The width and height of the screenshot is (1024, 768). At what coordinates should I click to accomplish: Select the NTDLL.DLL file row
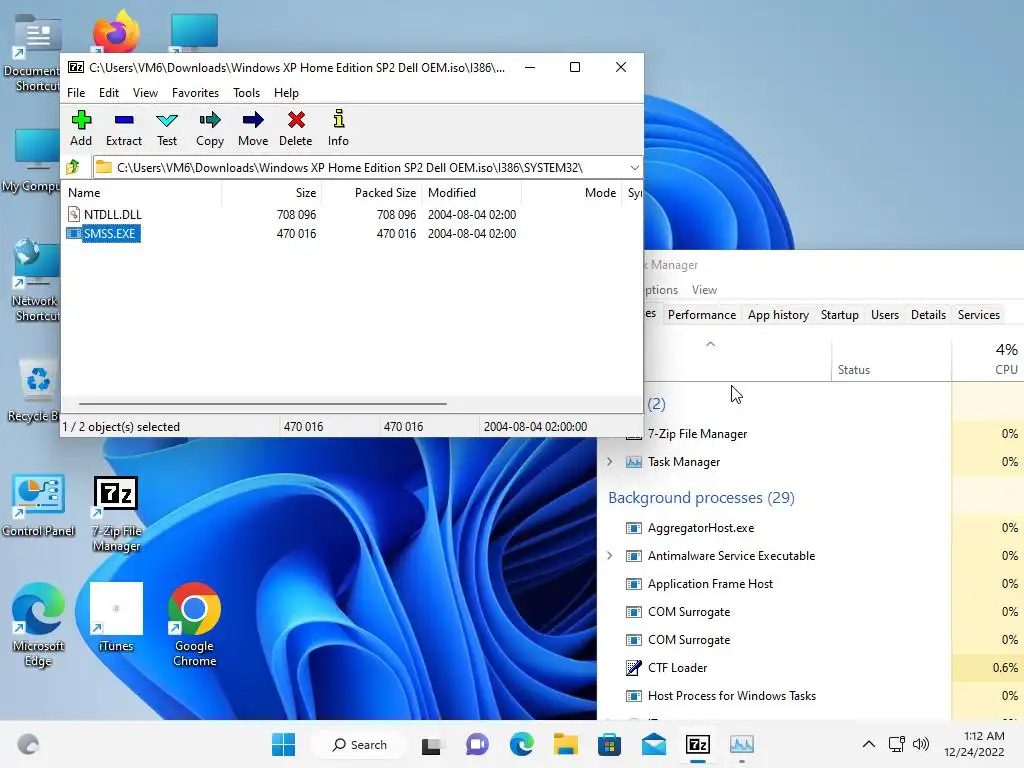click(x=353, y=214)
